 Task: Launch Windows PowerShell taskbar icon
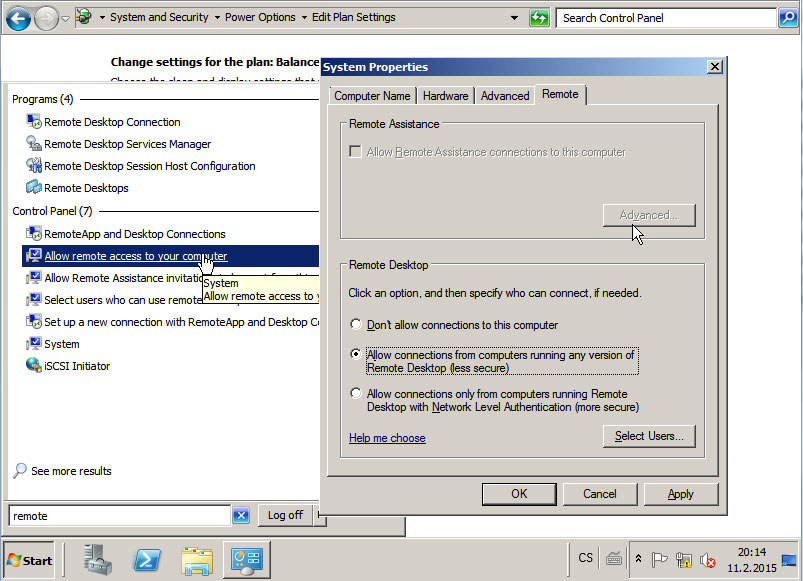[x=148, y=560]
